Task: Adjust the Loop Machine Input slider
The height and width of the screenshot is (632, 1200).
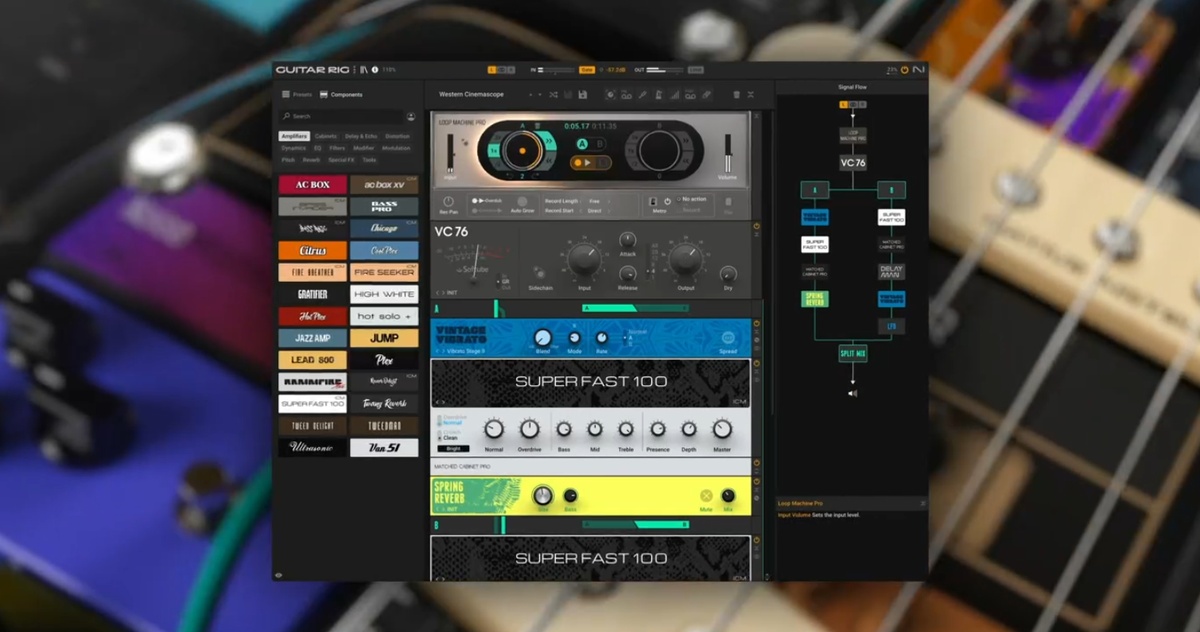Action: [450, 155]
